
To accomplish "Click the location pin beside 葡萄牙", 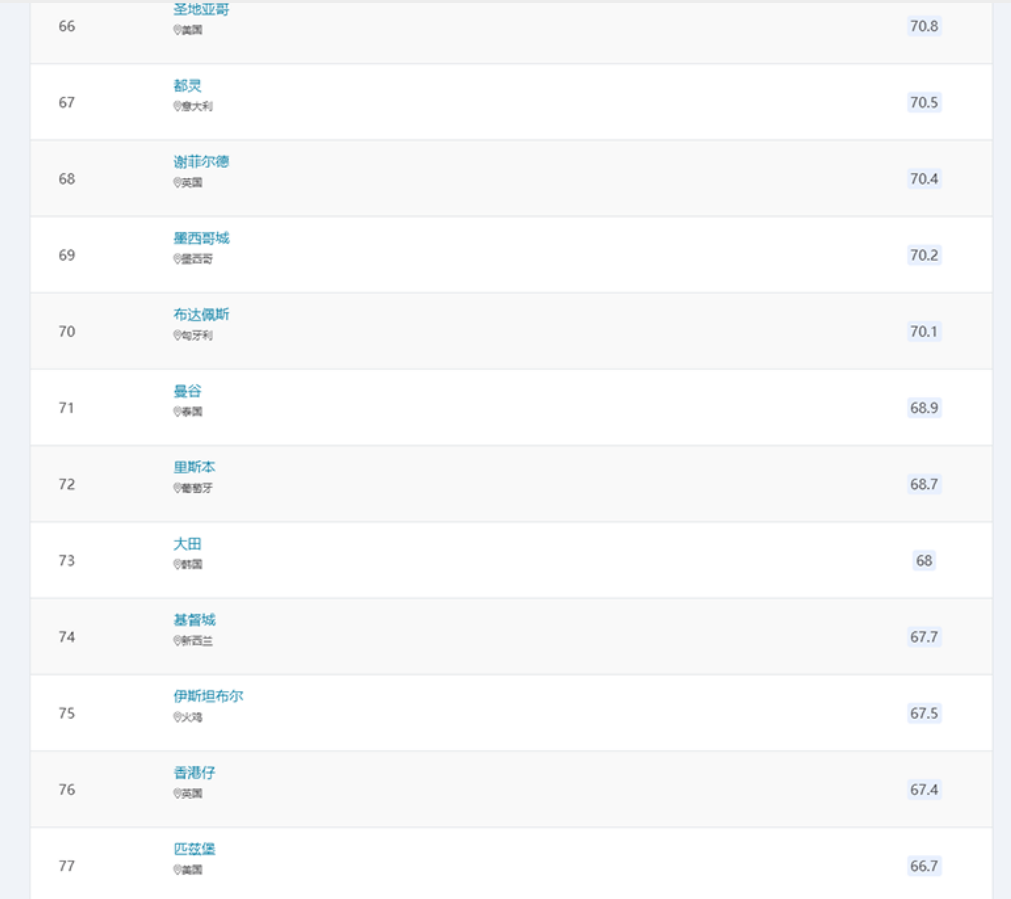I will coord(177,488).
